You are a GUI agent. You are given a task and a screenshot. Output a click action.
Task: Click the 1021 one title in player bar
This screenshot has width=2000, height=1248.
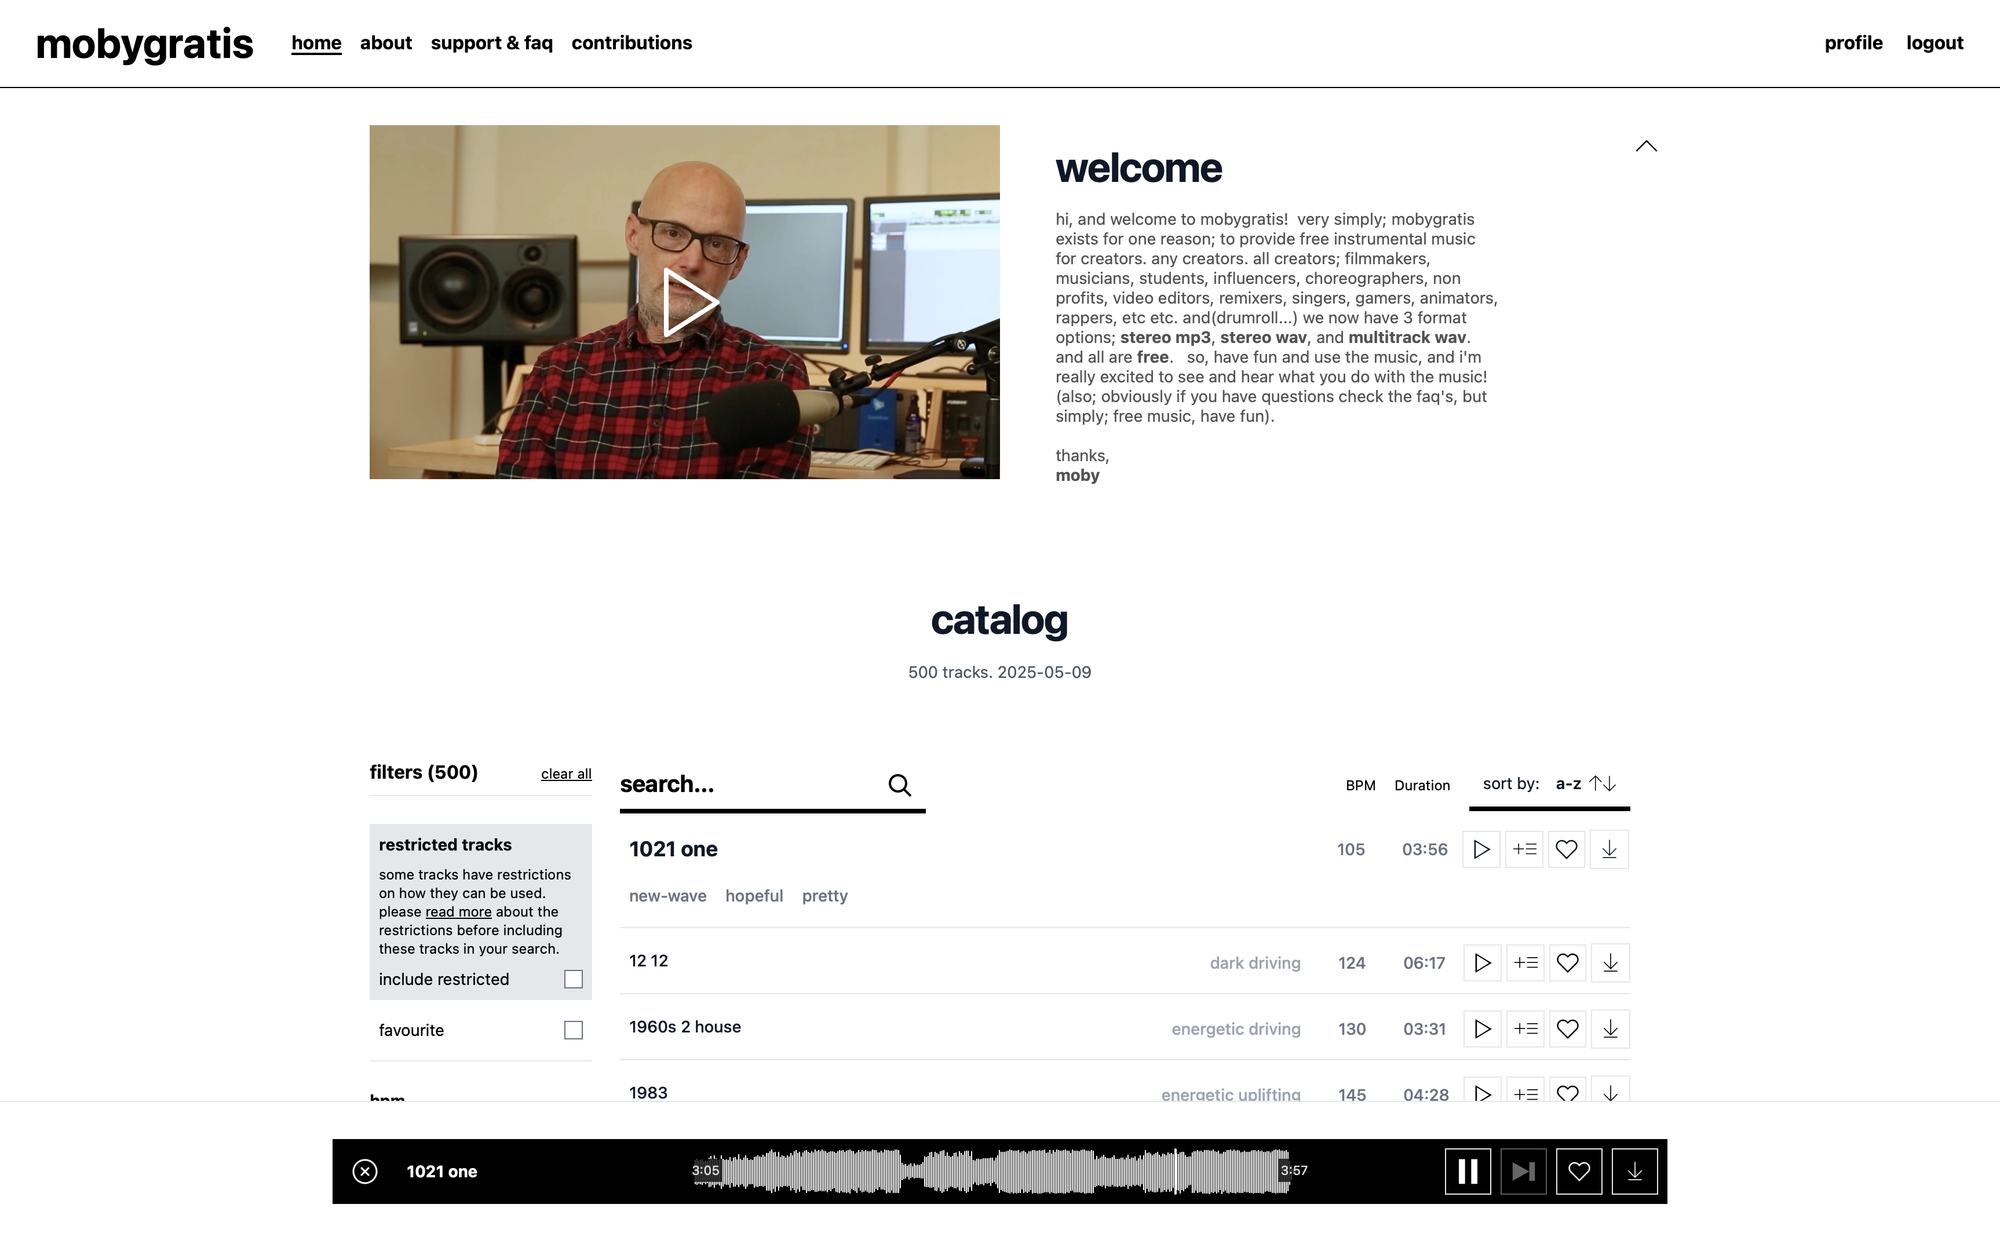click(442, 1171)
